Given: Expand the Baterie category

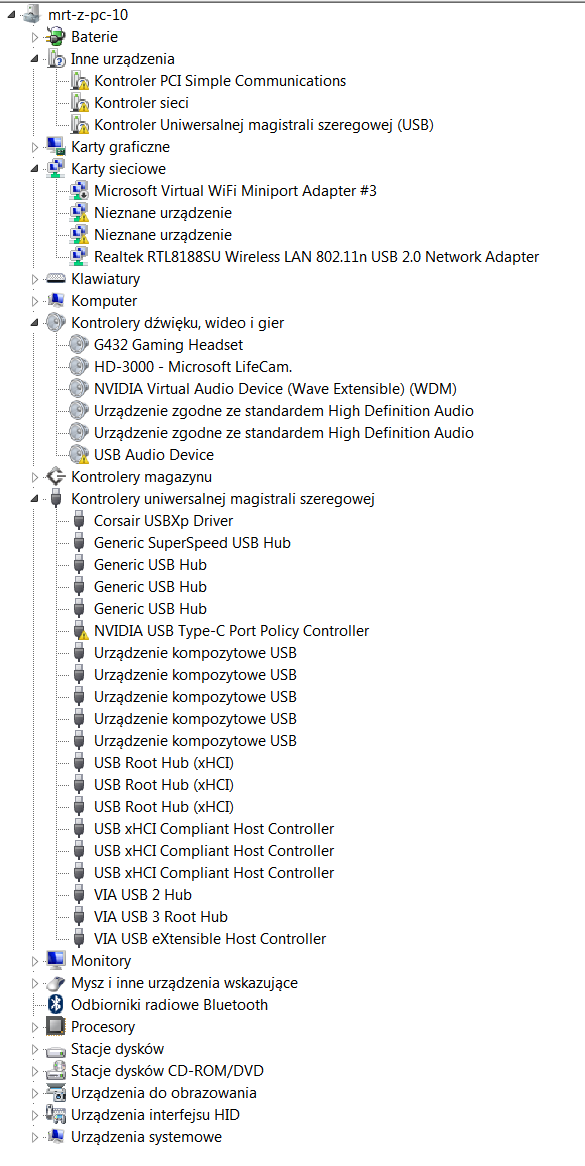Looking at the screenshot, I should (34, 36).
